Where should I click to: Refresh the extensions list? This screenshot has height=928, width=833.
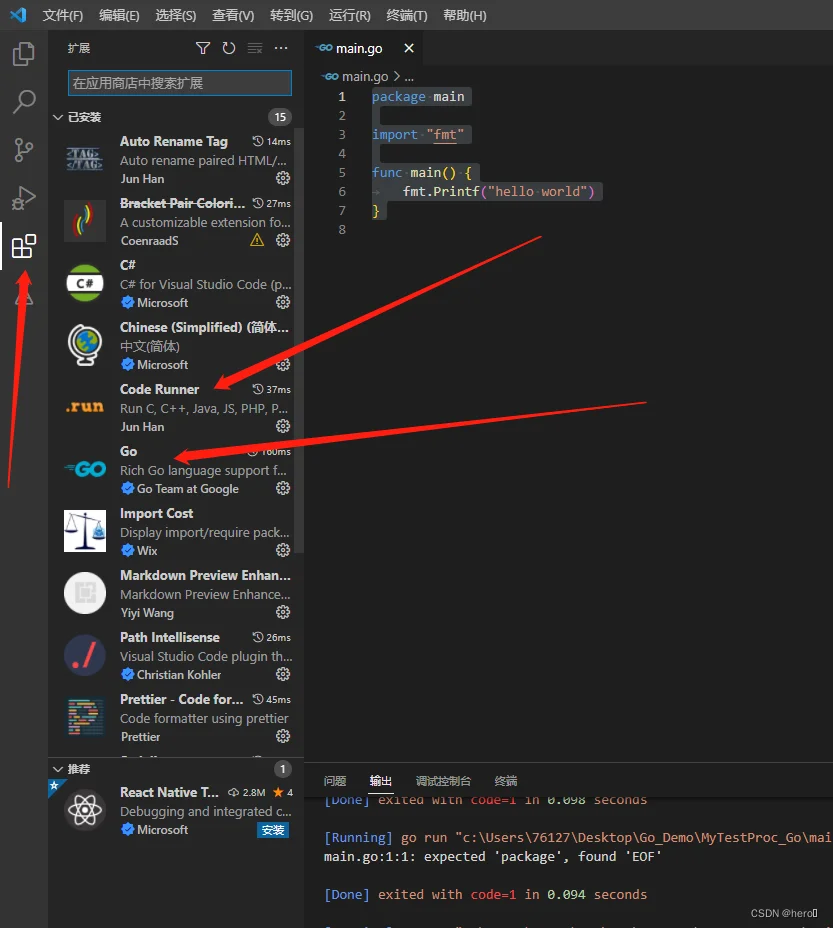[229, 48]
